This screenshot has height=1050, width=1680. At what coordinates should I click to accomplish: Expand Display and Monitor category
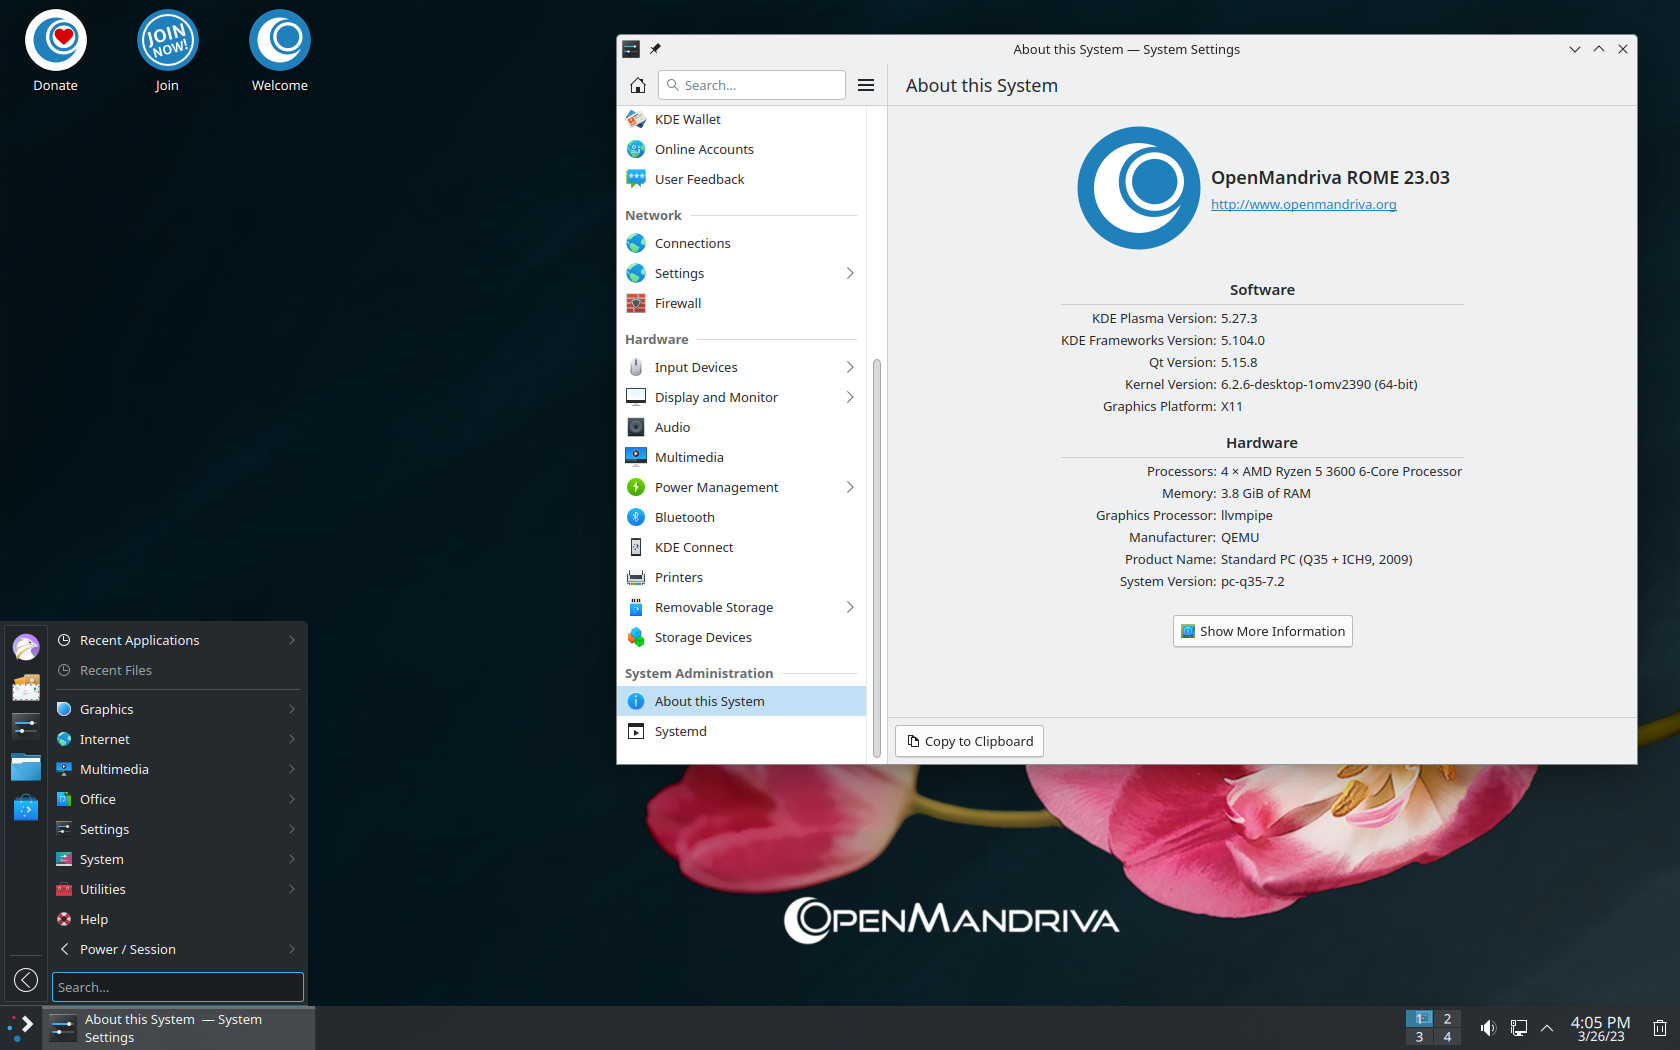pyautogui.click(x=742, y=397)
